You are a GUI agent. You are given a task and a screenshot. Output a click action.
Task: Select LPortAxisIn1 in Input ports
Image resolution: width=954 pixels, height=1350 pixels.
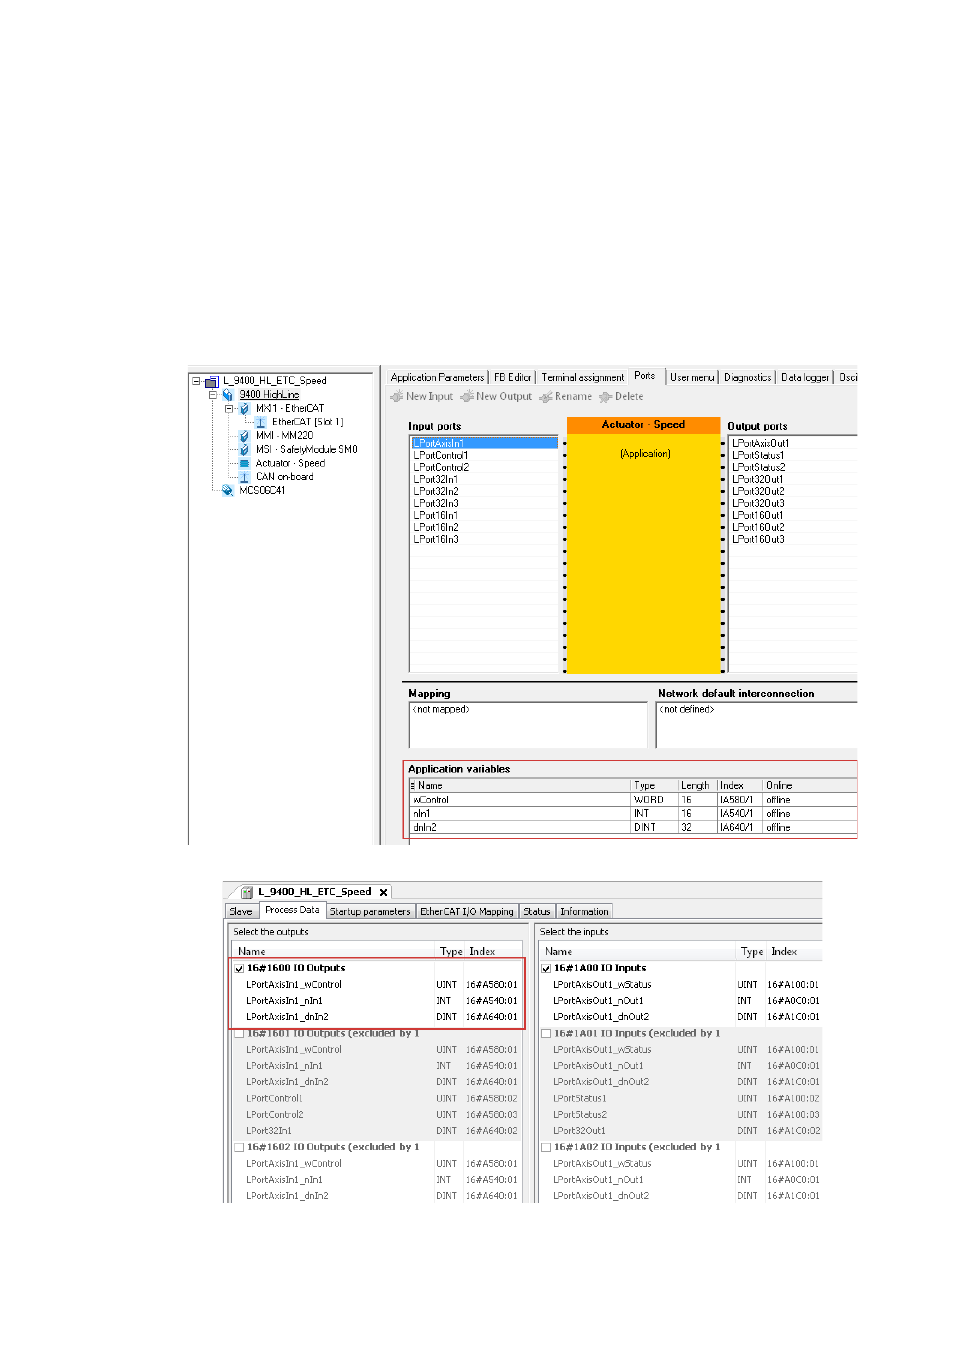tap(485, 443)
